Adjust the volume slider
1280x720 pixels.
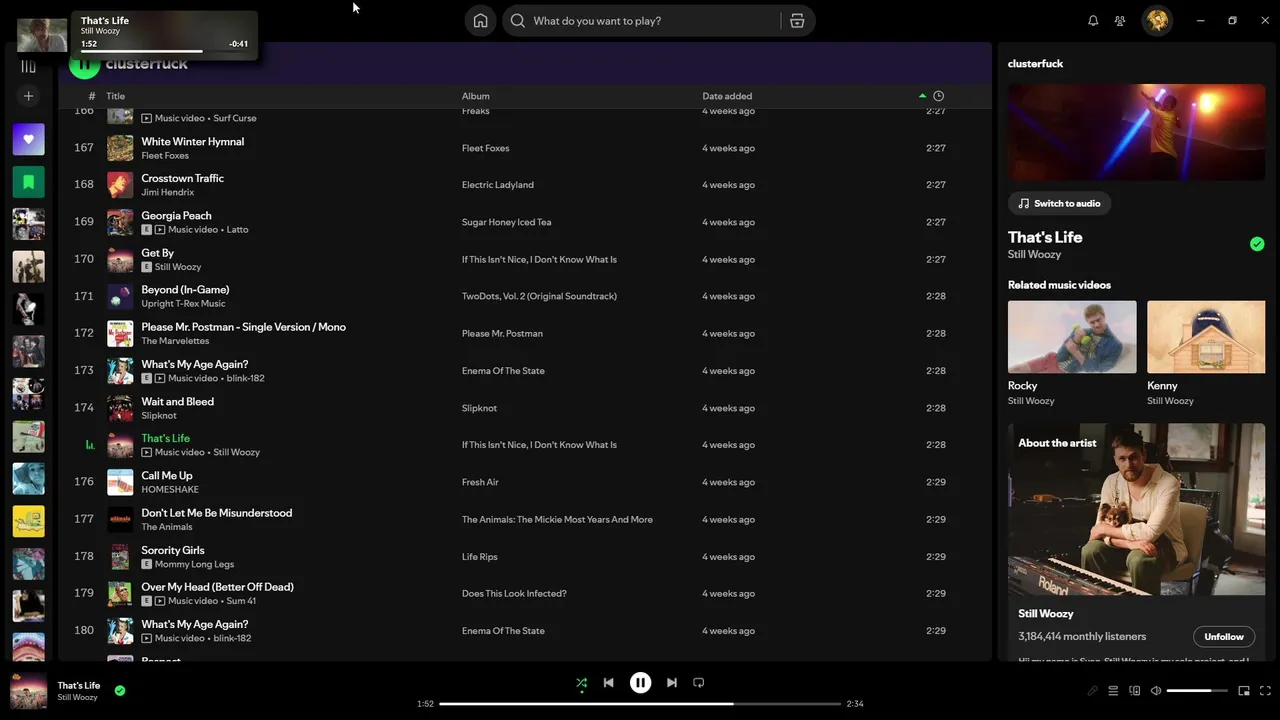click(x=1197, y=691)
